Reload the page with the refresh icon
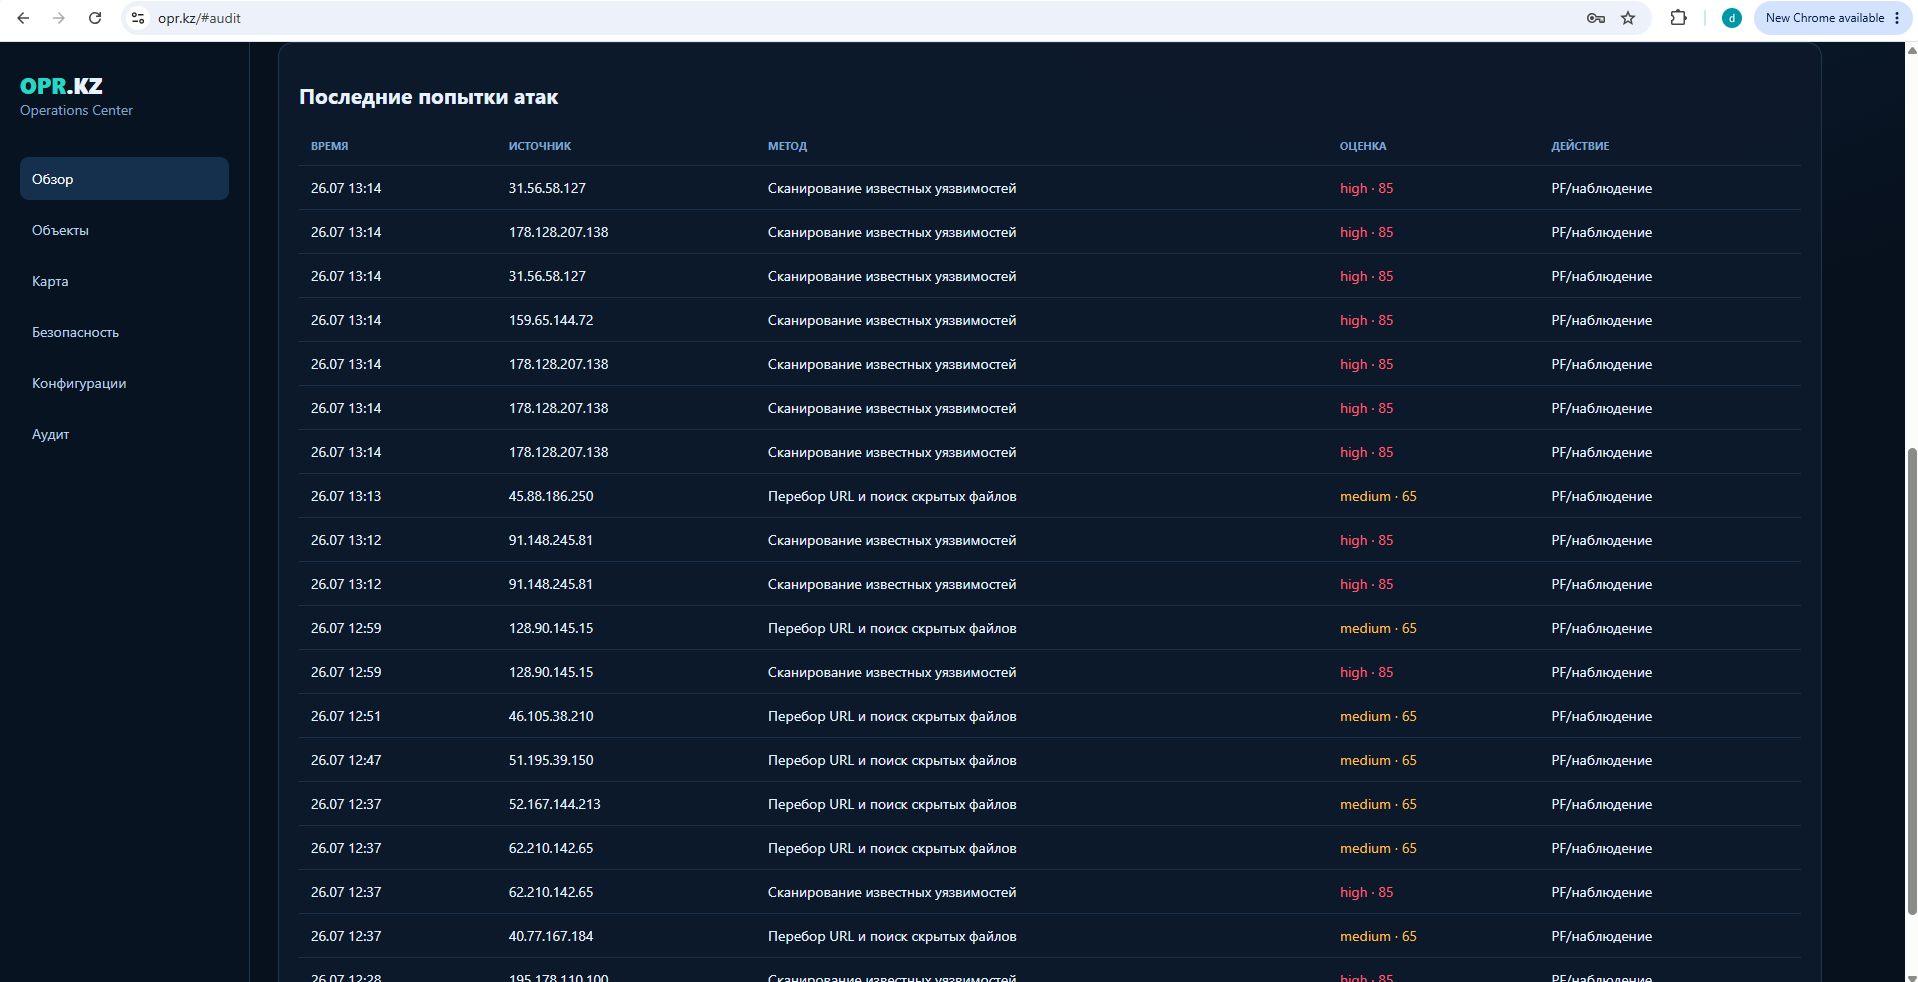1918x982 pixels. click(95, 18)
